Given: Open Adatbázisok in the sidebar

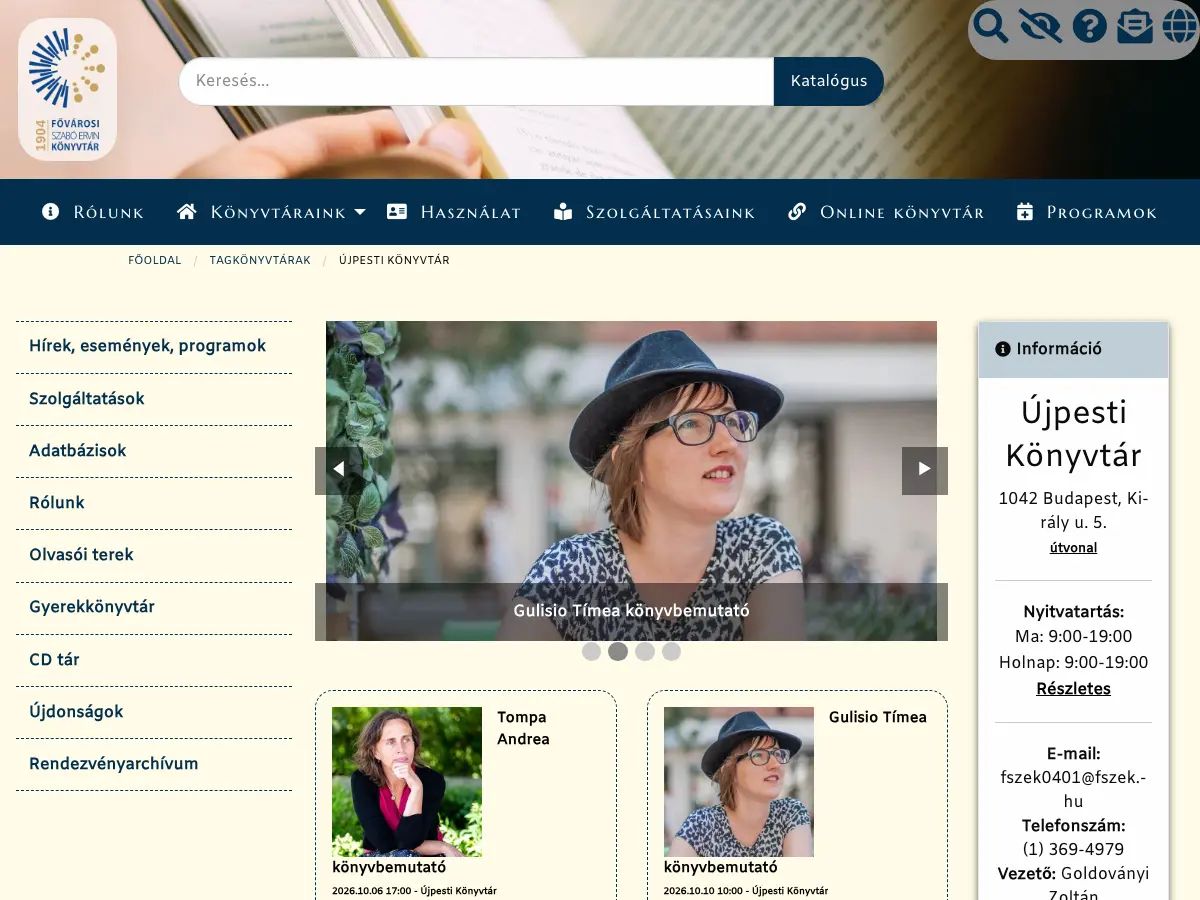Looking at the screenshot, I should click(154, 451).
